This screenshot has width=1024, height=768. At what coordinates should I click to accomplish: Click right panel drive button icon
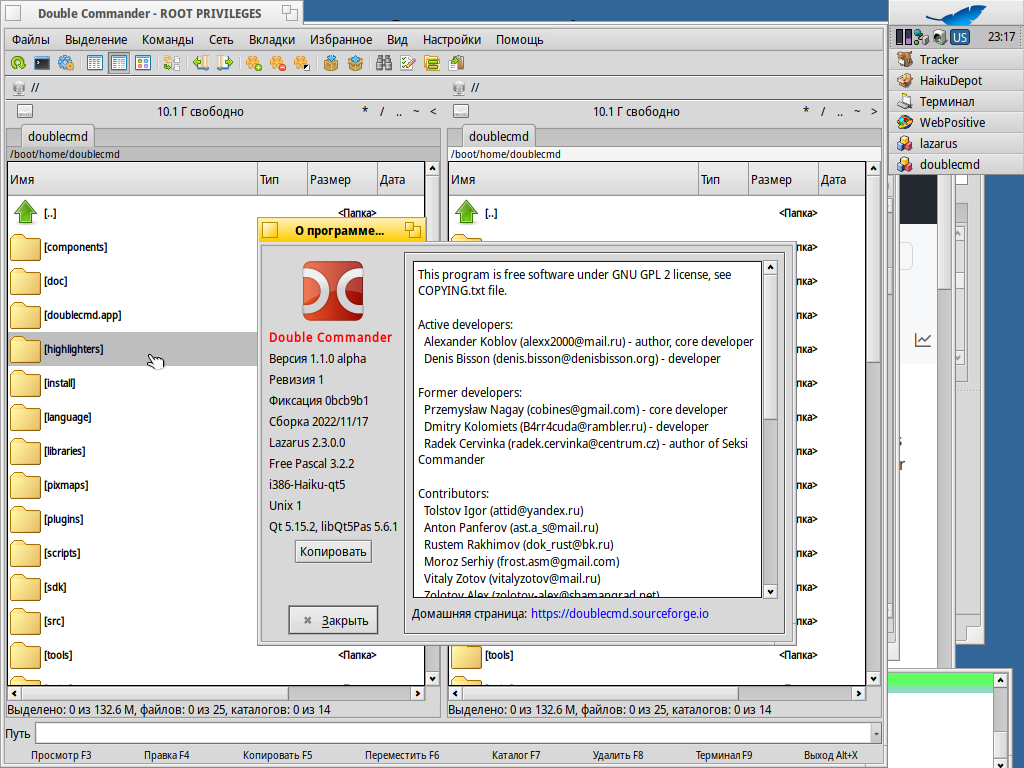(461, 112)
